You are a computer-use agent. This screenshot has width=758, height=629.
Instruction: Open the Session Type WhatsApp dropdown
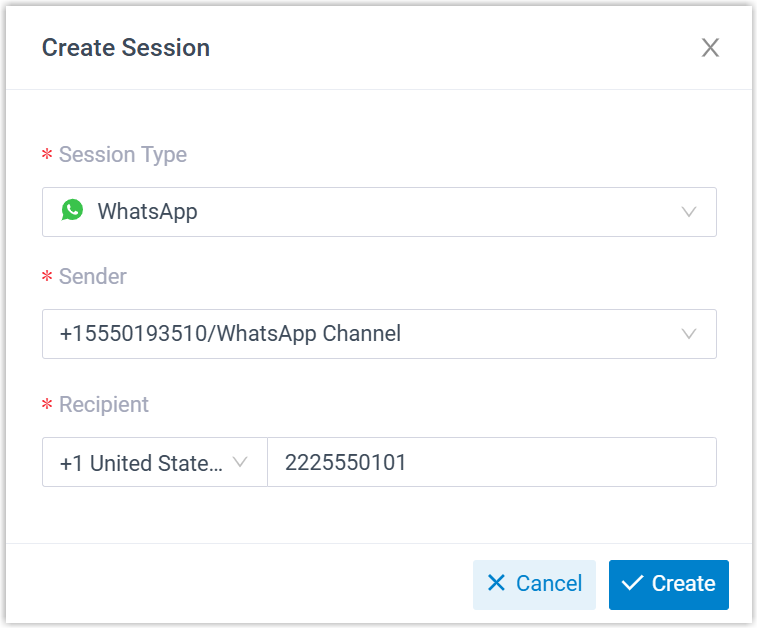(x=378, y=212)
